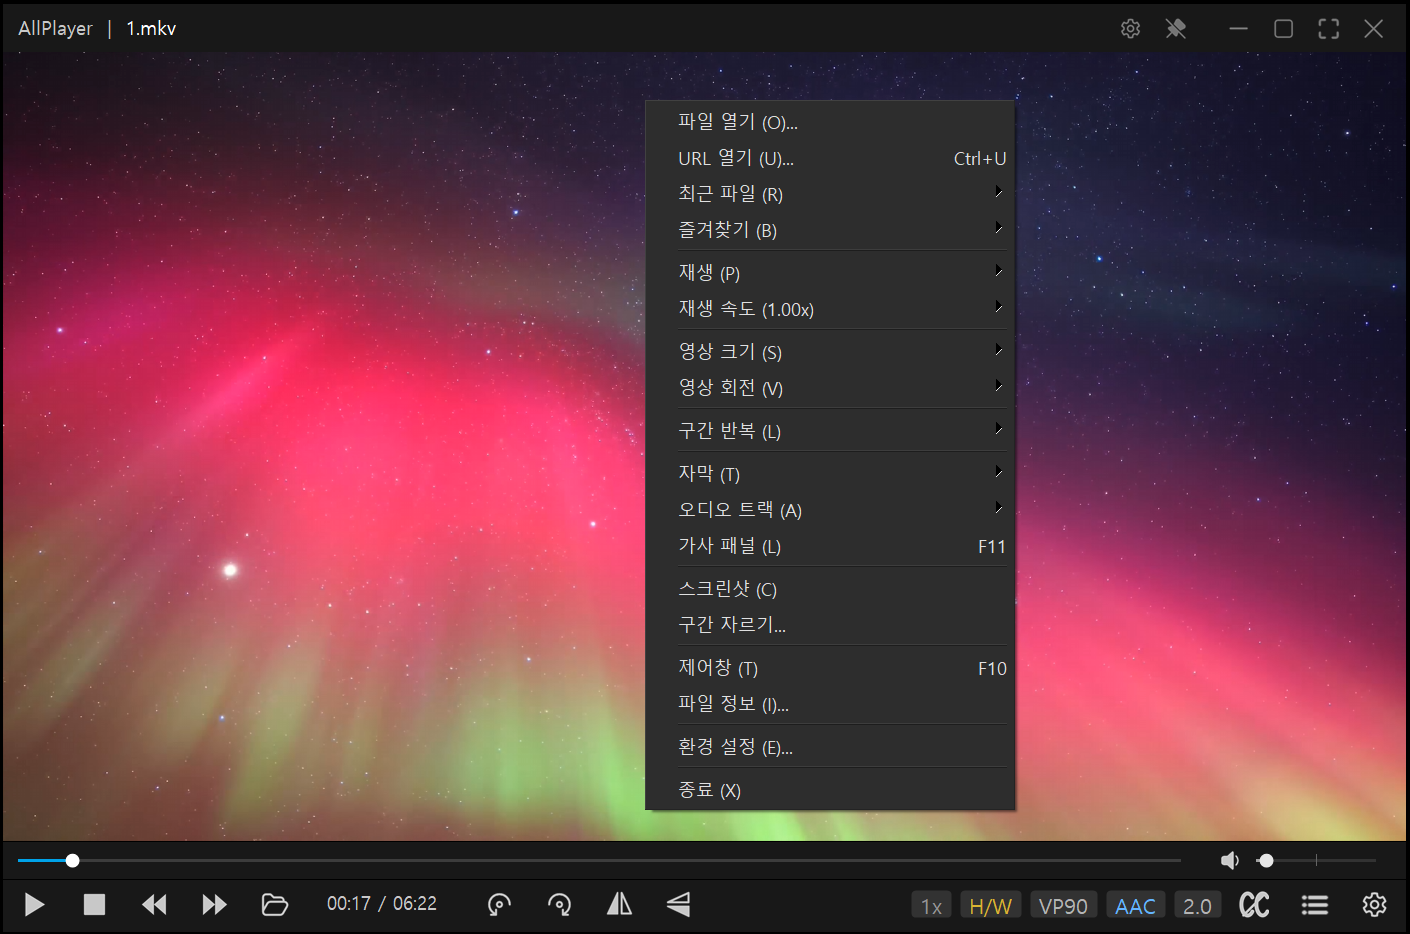
Task: Click the 1x playback speed button
Action: (x=930, y=905)
